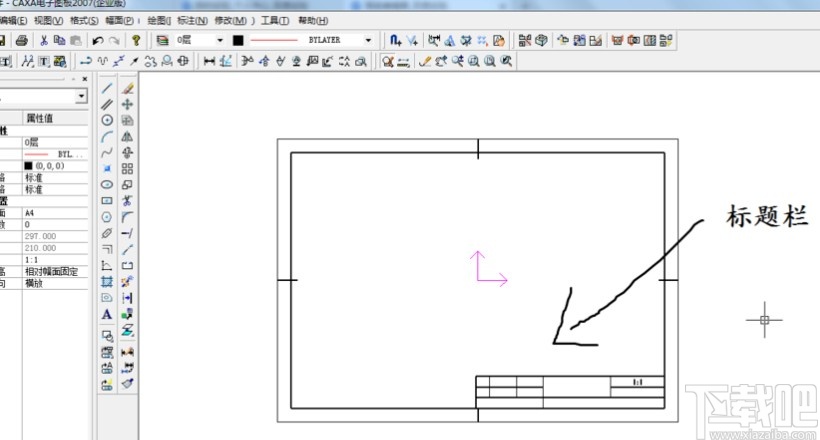Select the Move (four-arrow) tool

coord(127,104)
